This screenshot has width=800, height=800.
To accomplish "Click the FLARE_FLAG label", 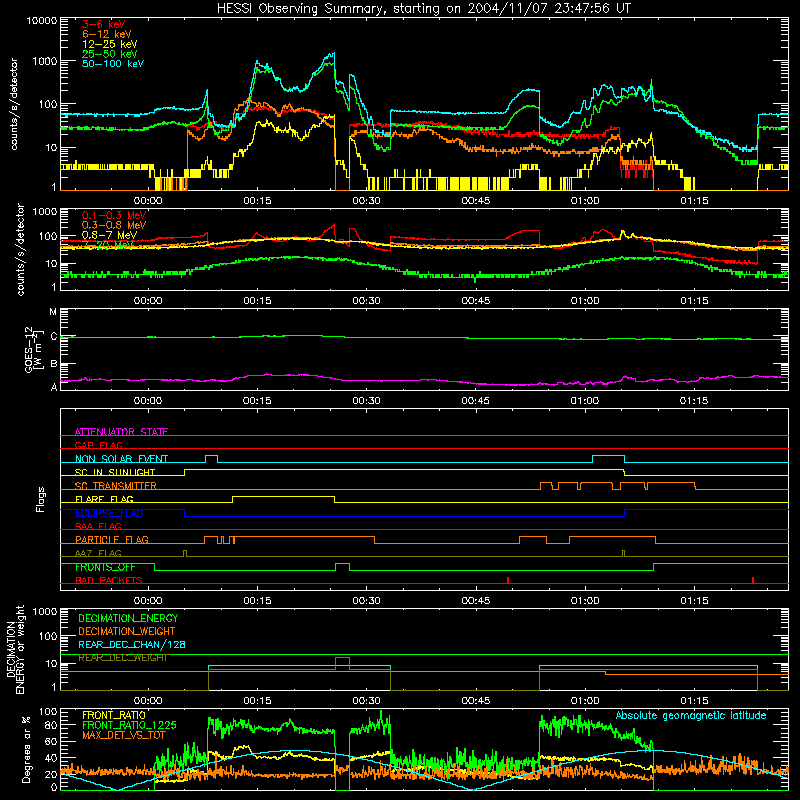I will click(104, 499).
